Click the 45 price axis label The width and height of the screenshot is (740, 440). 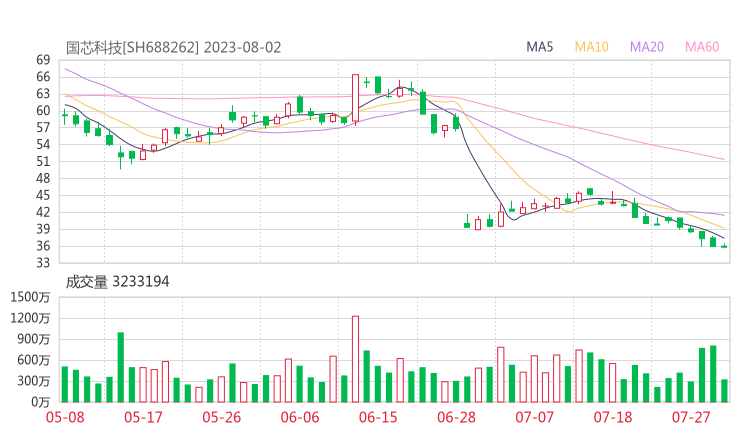click(43, 195)
